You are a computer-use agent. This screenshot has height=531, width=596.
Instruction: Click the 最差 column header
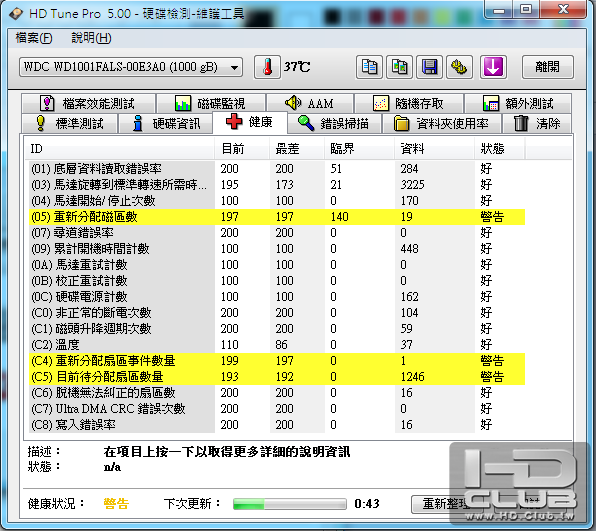pos(297,149)
